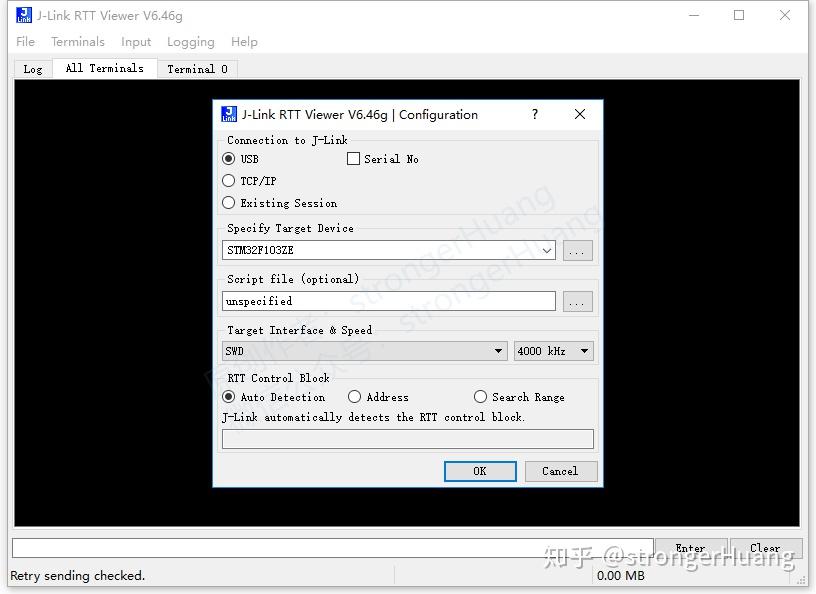The height and width of the screenshot is (594, 816).
Task: Select Search Range detection mode
Action: 481,396
